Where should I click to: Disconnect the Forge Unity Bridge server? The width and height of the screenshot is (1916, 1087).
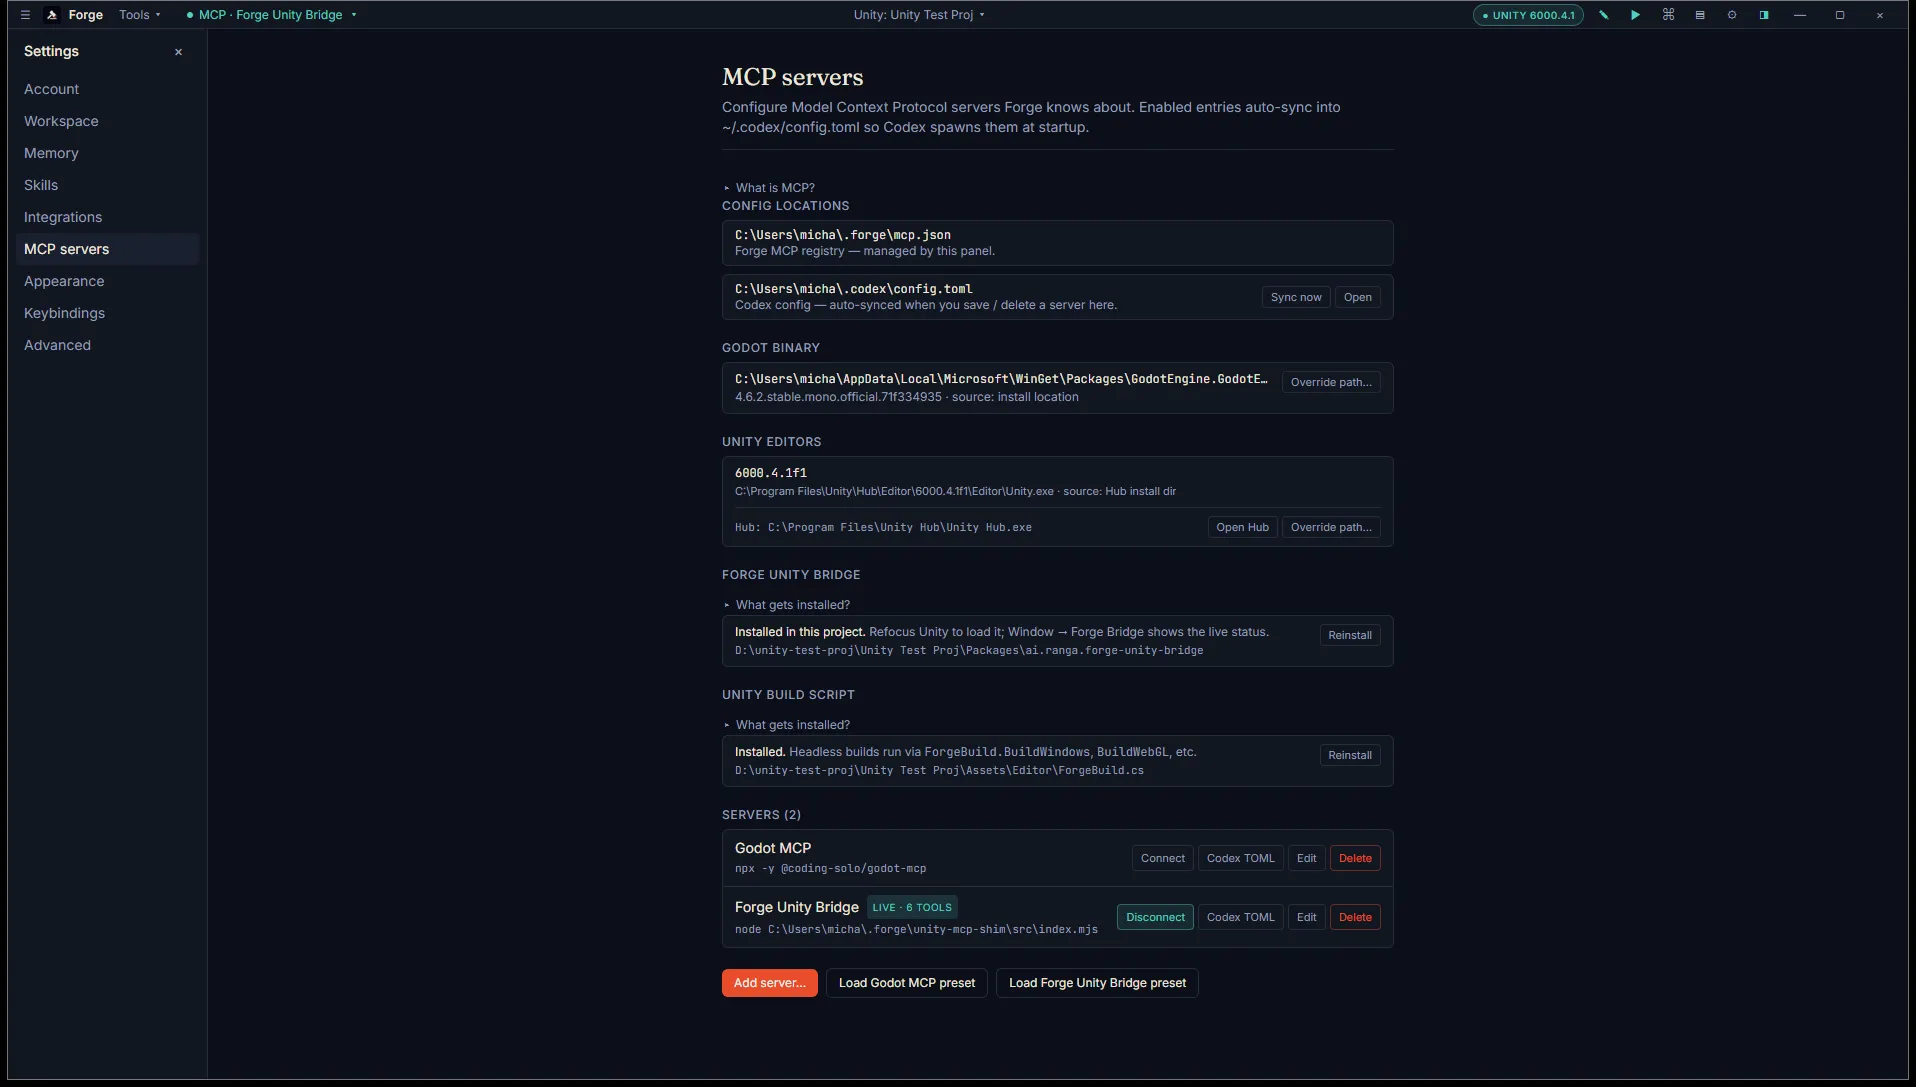click(x=1155, y=917)
